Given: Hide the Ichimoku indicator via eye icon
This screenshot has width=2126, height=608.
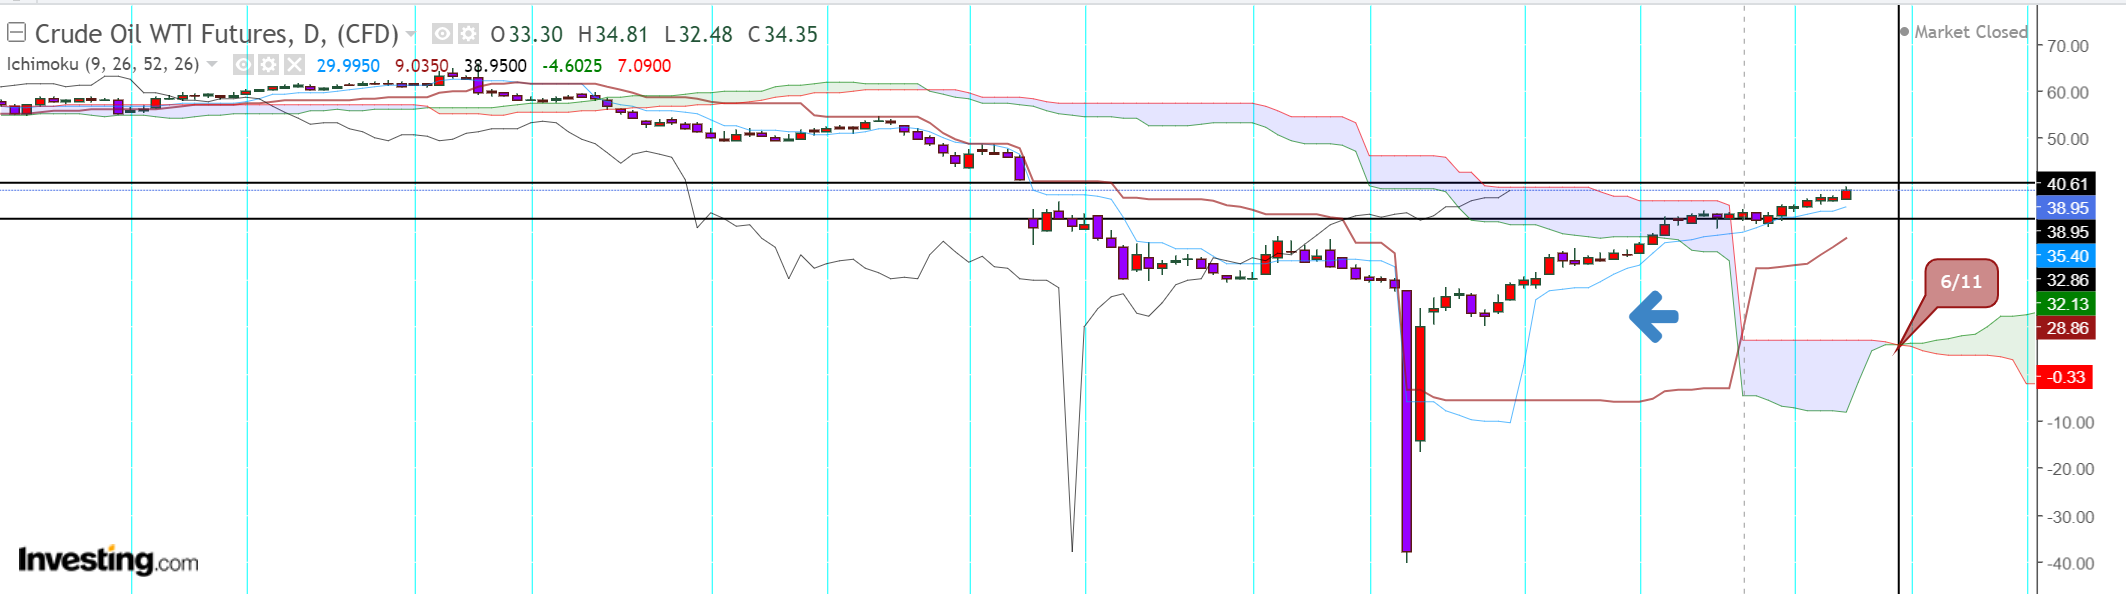Looking at the screenshot, I should click(x=243, y=65).
